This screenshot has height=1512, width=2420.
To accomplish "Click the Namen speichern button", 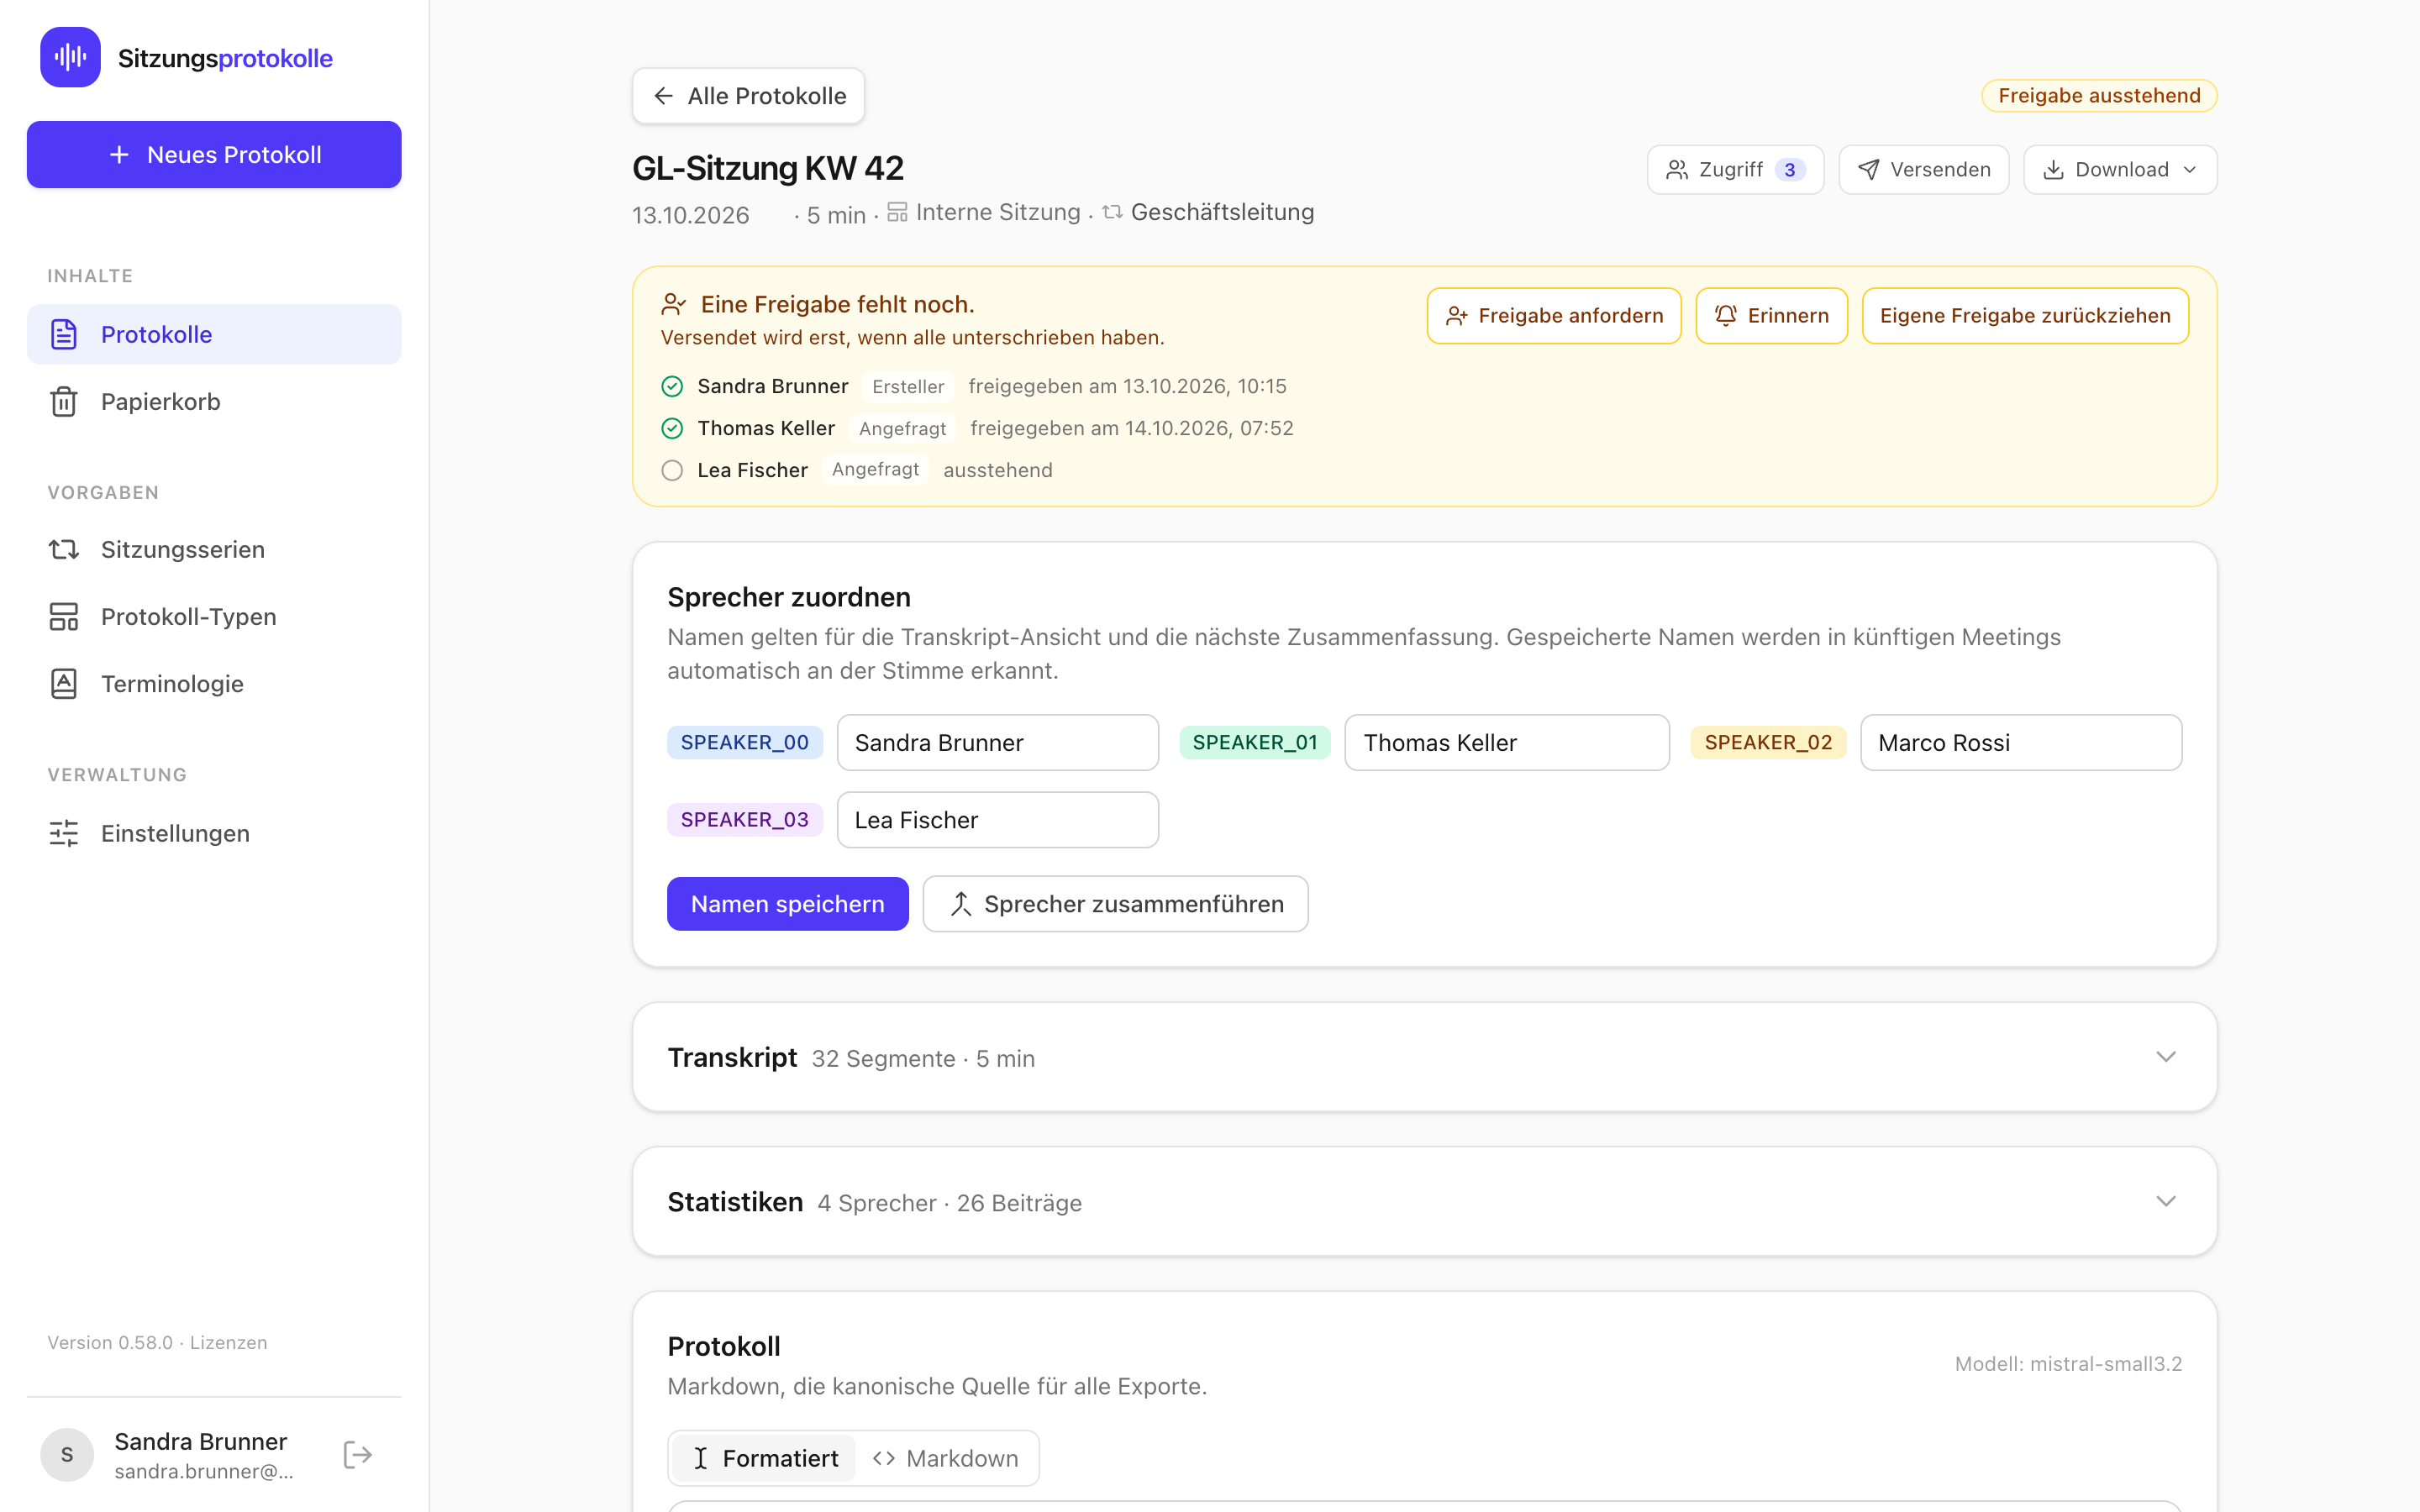I will click(x=788, y=904).
